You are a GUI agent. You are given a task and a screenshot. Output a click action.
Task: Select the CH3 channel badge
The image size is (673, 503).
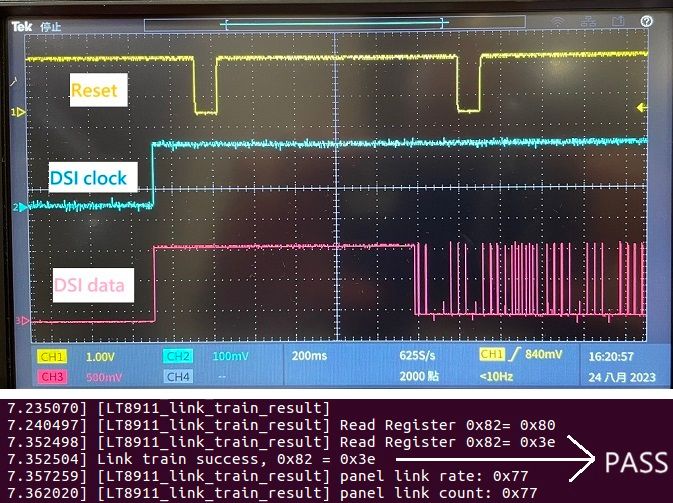click(x=52, y=376)
